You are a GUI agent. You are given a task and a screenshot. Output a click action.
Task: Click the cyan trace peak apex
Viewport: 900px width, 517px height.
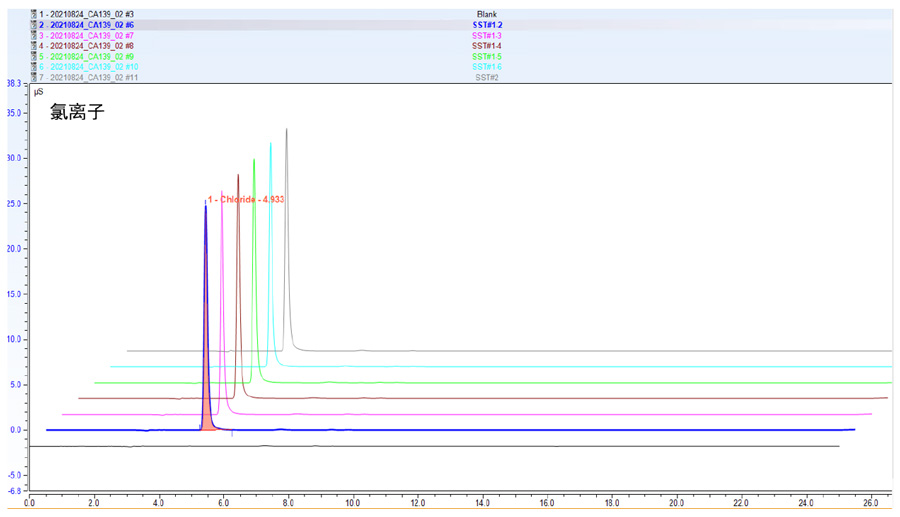tap(270, 144)
